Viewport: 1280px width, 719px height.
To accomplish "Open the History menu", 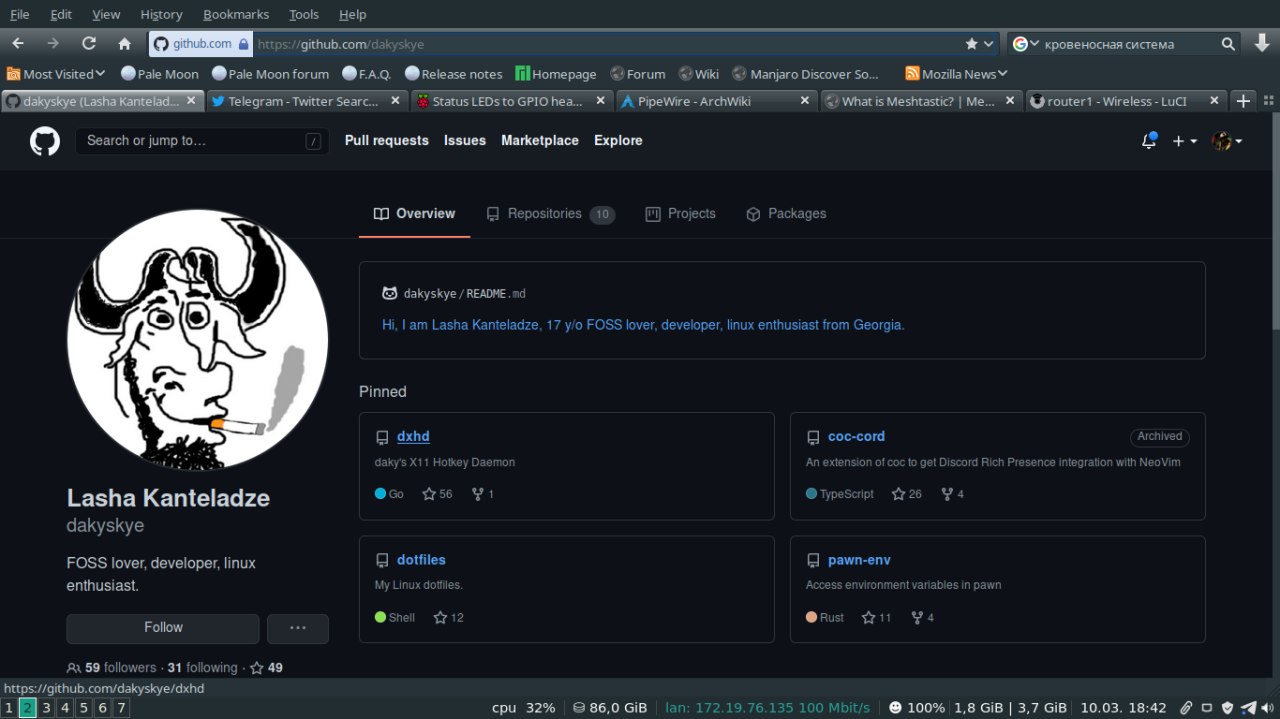I will coord(161,14).
